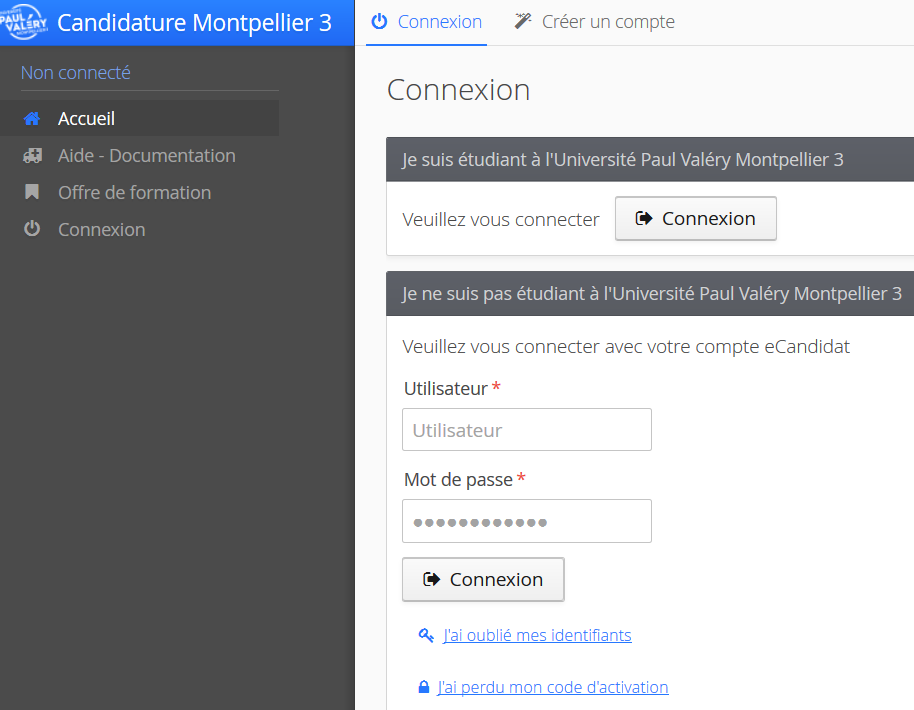Go to Offre de formation in the sidebar

coord(134,192)
